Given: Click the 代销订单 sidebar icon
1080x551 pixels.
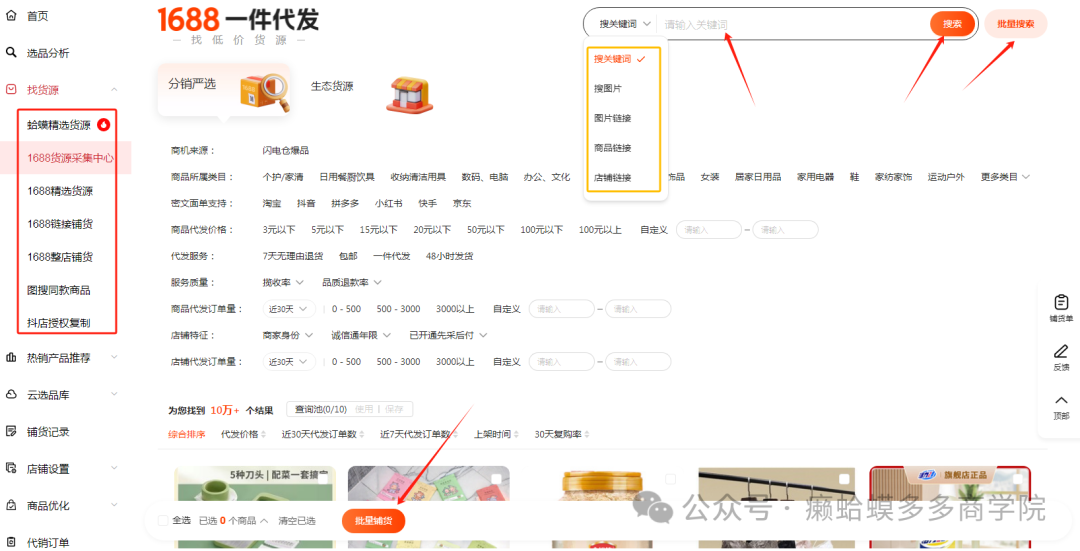Looking at the screenshot, I should pos(11,543).
